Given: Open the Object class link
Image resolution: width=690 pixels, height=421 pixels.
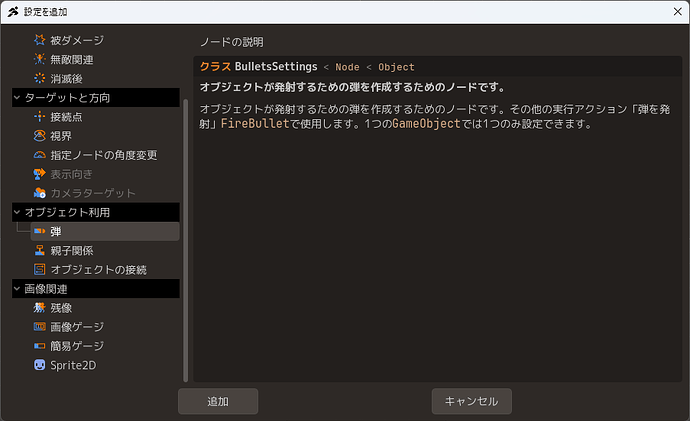Looking at the screenshot, I should pyautogui.click(x=396, y=67).
